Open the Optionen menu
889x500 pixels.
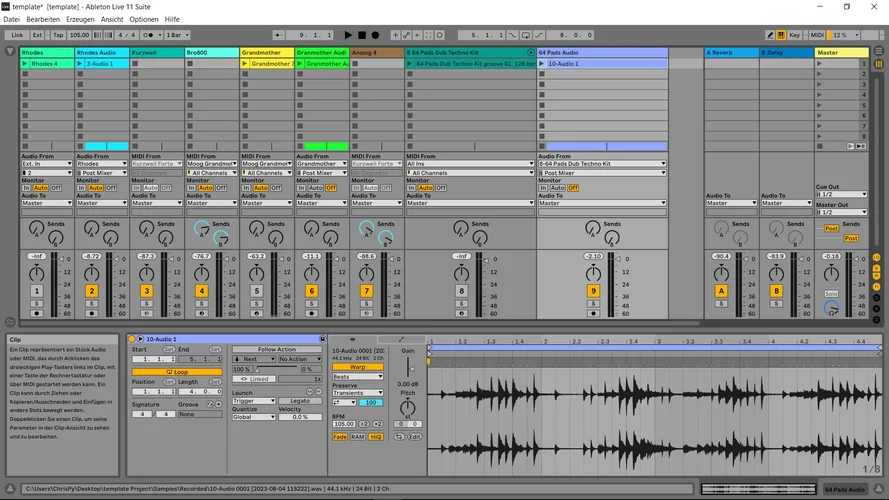pyautogui.click(x=144, y=19)
